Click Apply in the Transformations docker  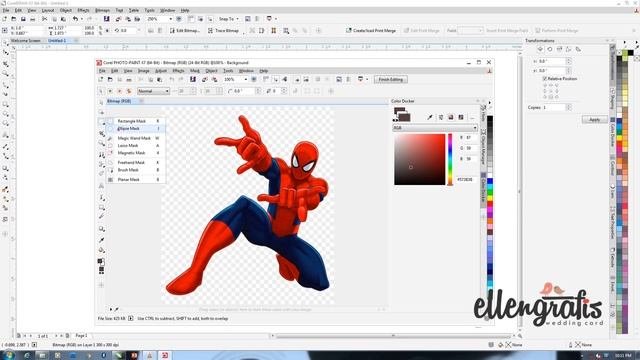coord(595,120)
